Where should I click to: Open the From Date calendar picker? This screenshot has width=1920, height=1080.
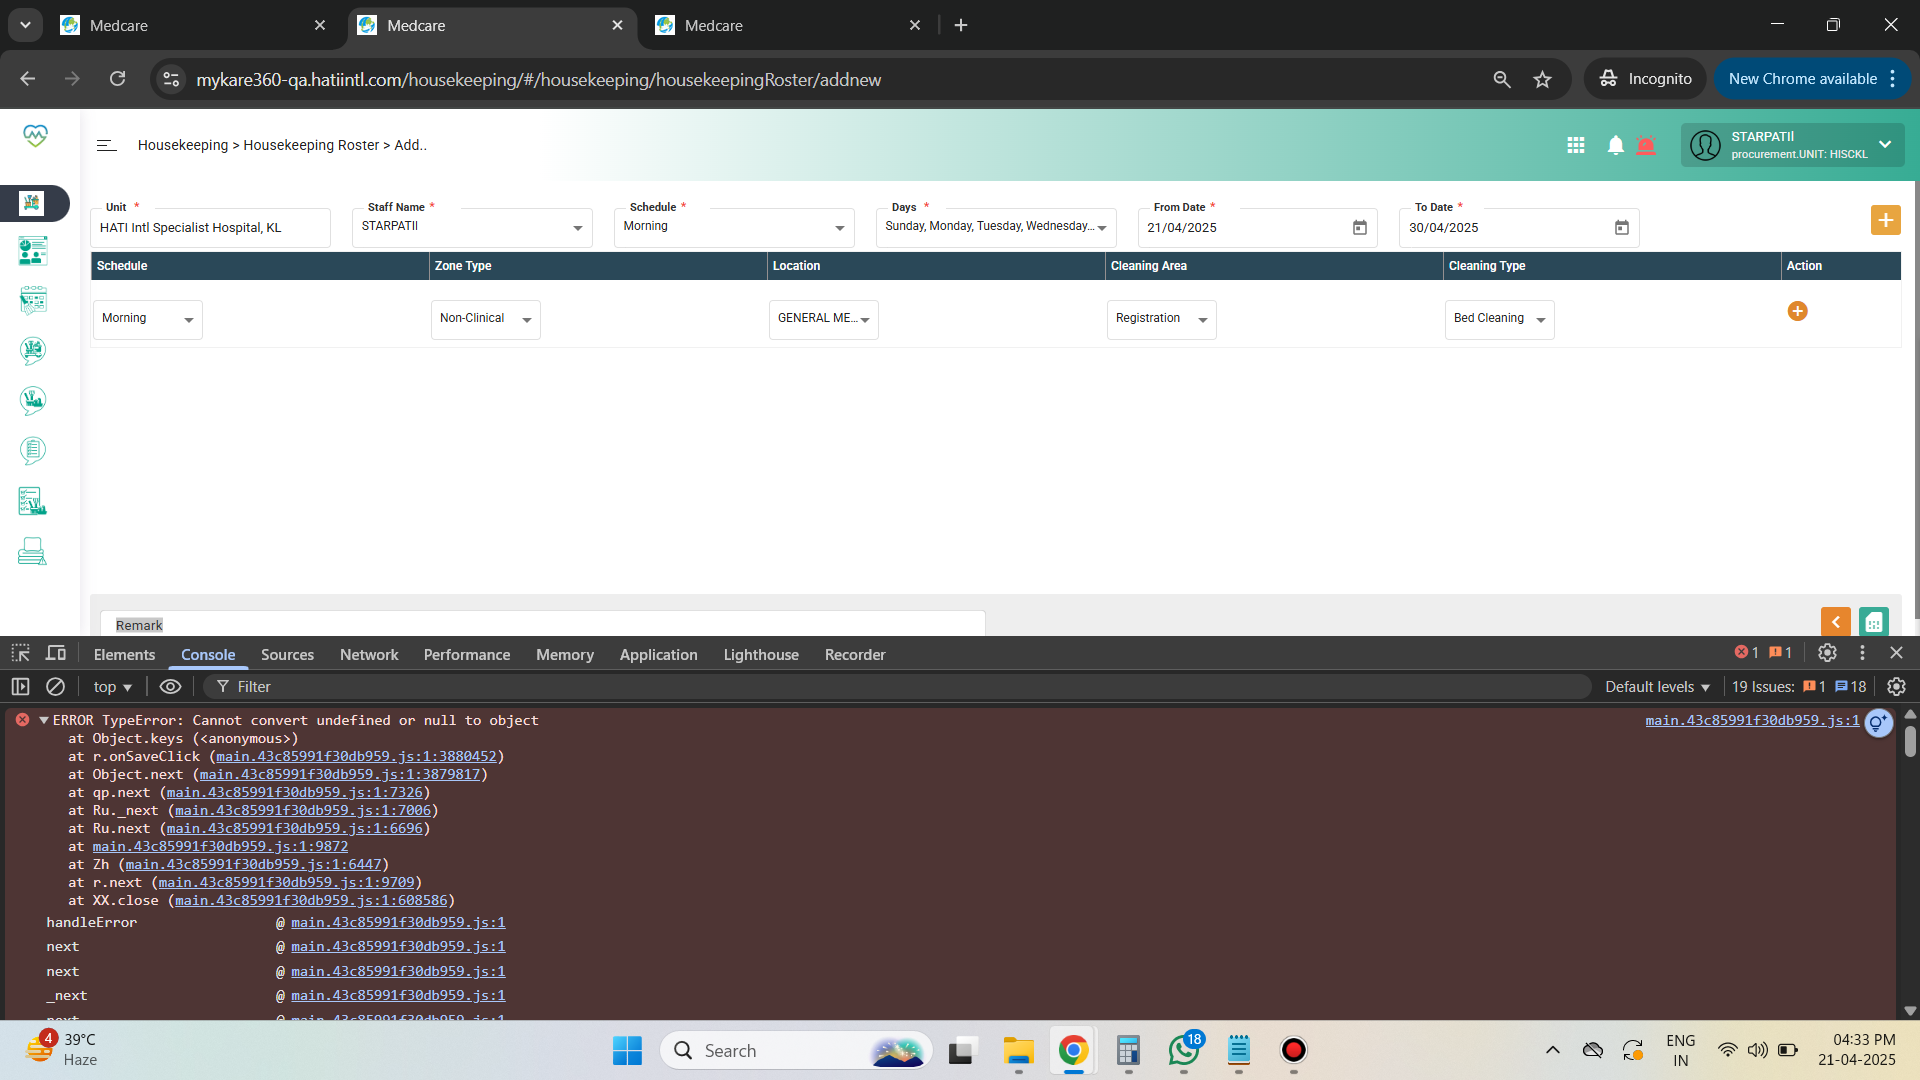click(1360, 228)
